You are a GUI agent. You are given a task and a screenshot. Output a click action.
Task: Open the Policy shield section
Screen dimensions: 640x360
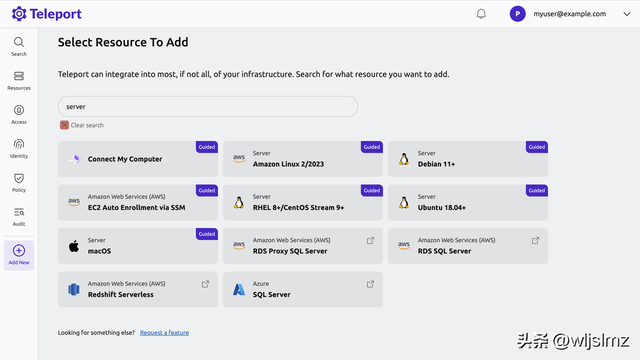tap(19, 182)
